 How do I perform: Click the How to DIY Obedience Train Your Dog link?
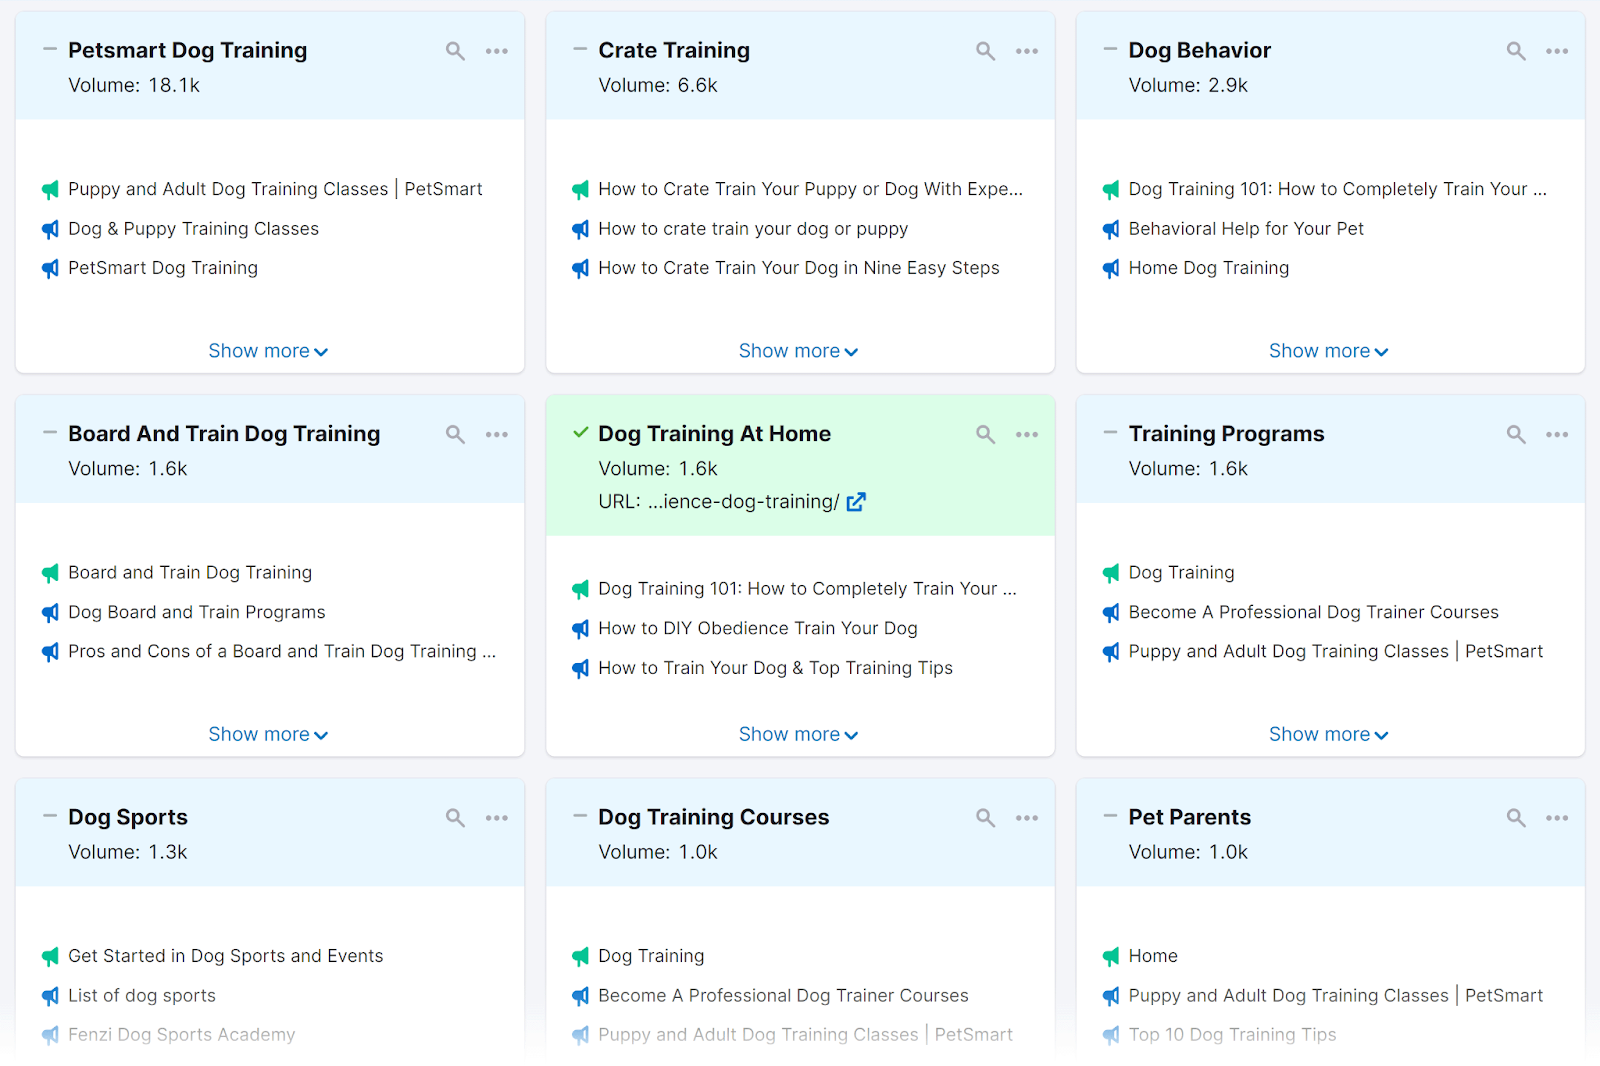tap(758, 628)
